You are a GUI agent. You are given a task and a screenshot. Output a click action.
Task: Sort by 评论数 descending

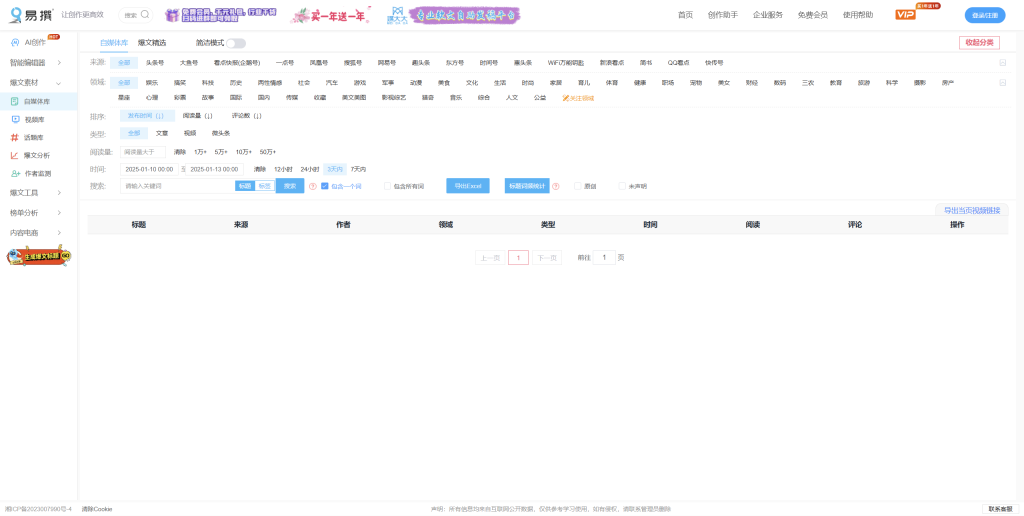(x=246, y=116)
